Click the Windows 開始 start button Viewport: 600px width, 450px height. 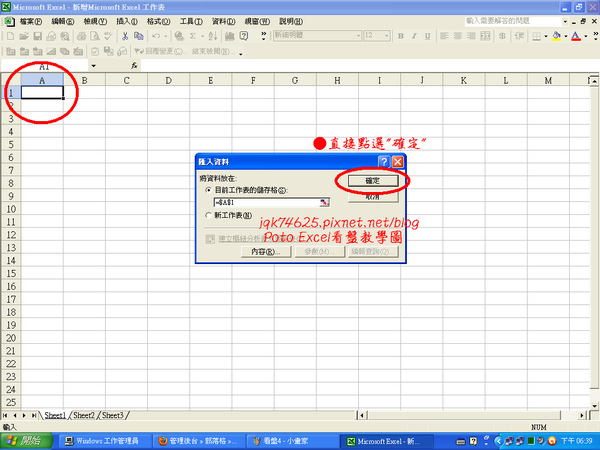click(26, 441)
